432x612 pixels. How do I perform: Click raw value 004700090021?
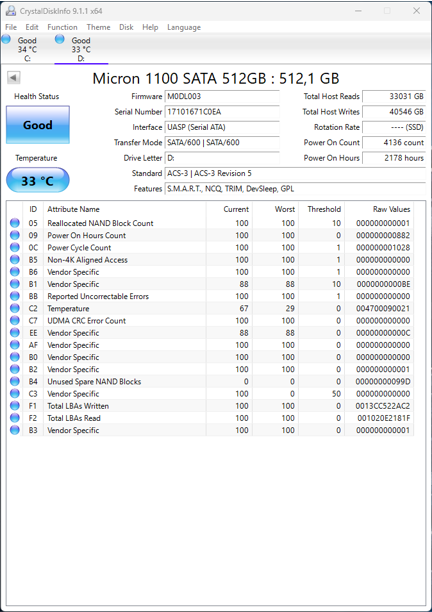pos(383,308)
